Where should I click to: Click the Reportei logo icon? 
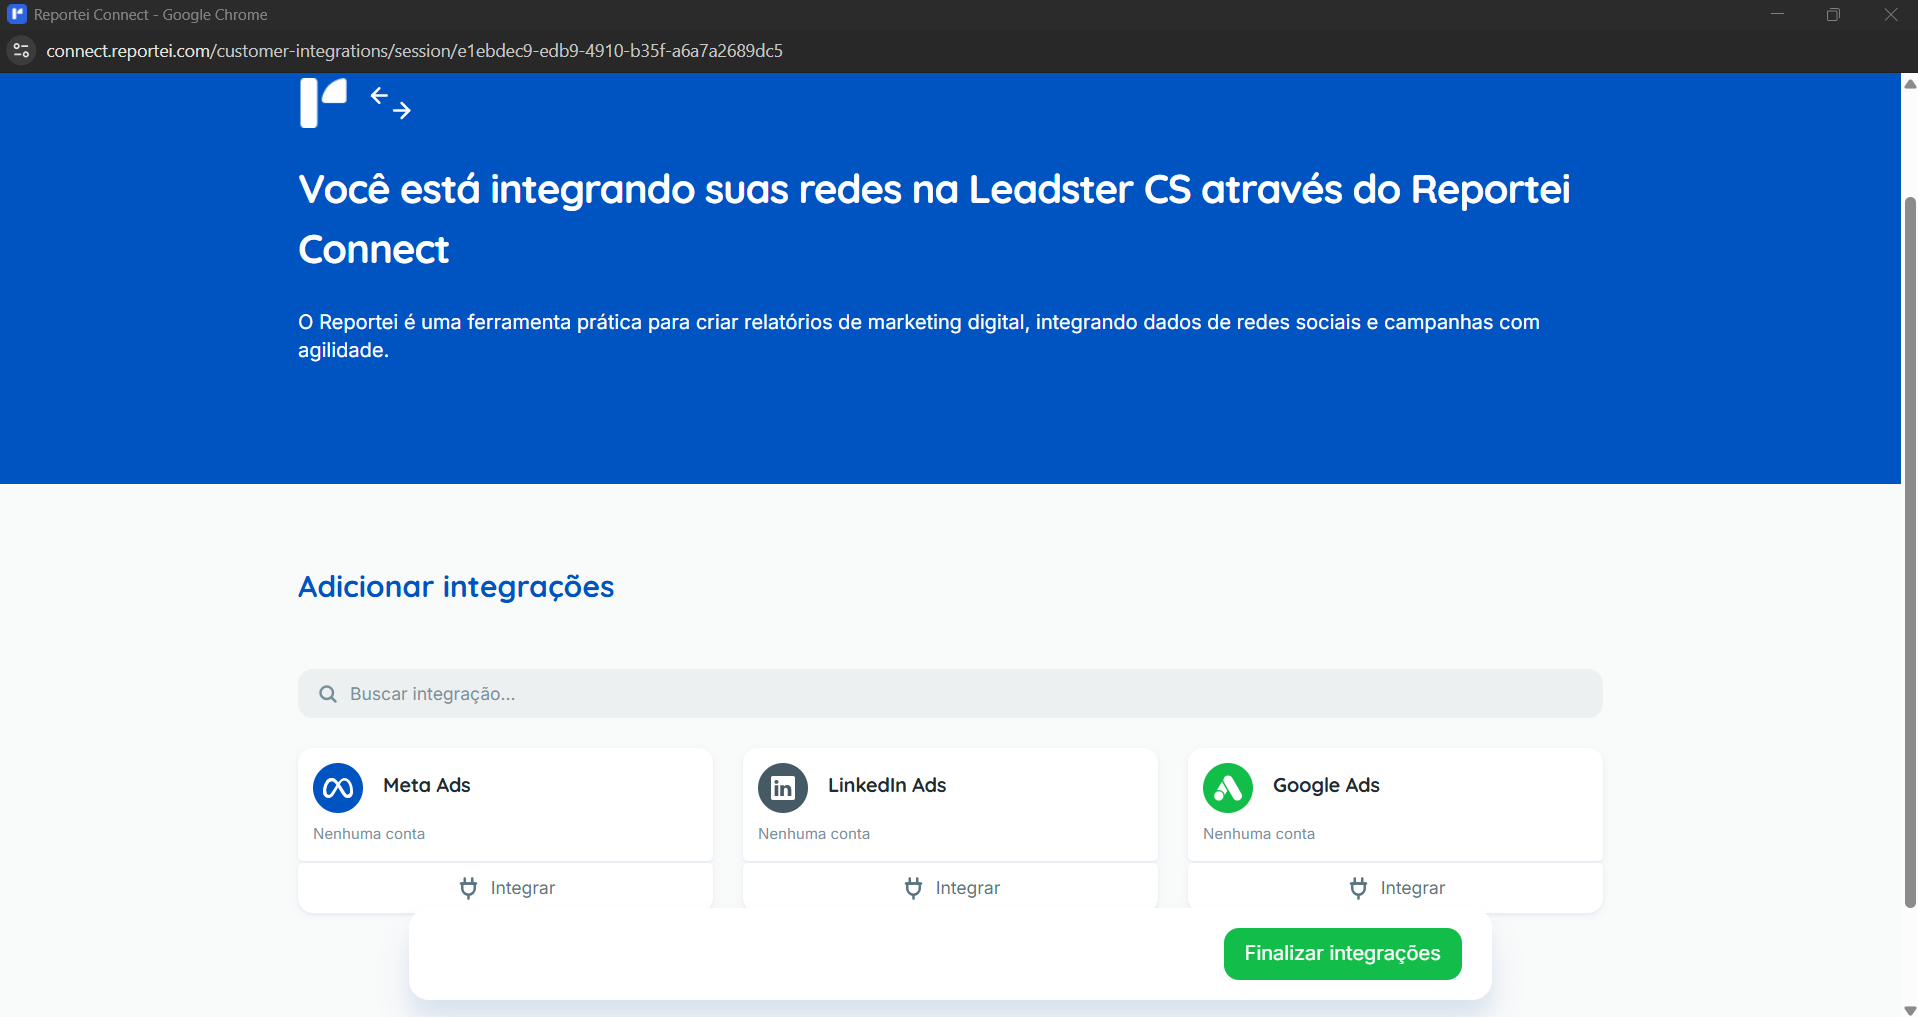point(323,102)
